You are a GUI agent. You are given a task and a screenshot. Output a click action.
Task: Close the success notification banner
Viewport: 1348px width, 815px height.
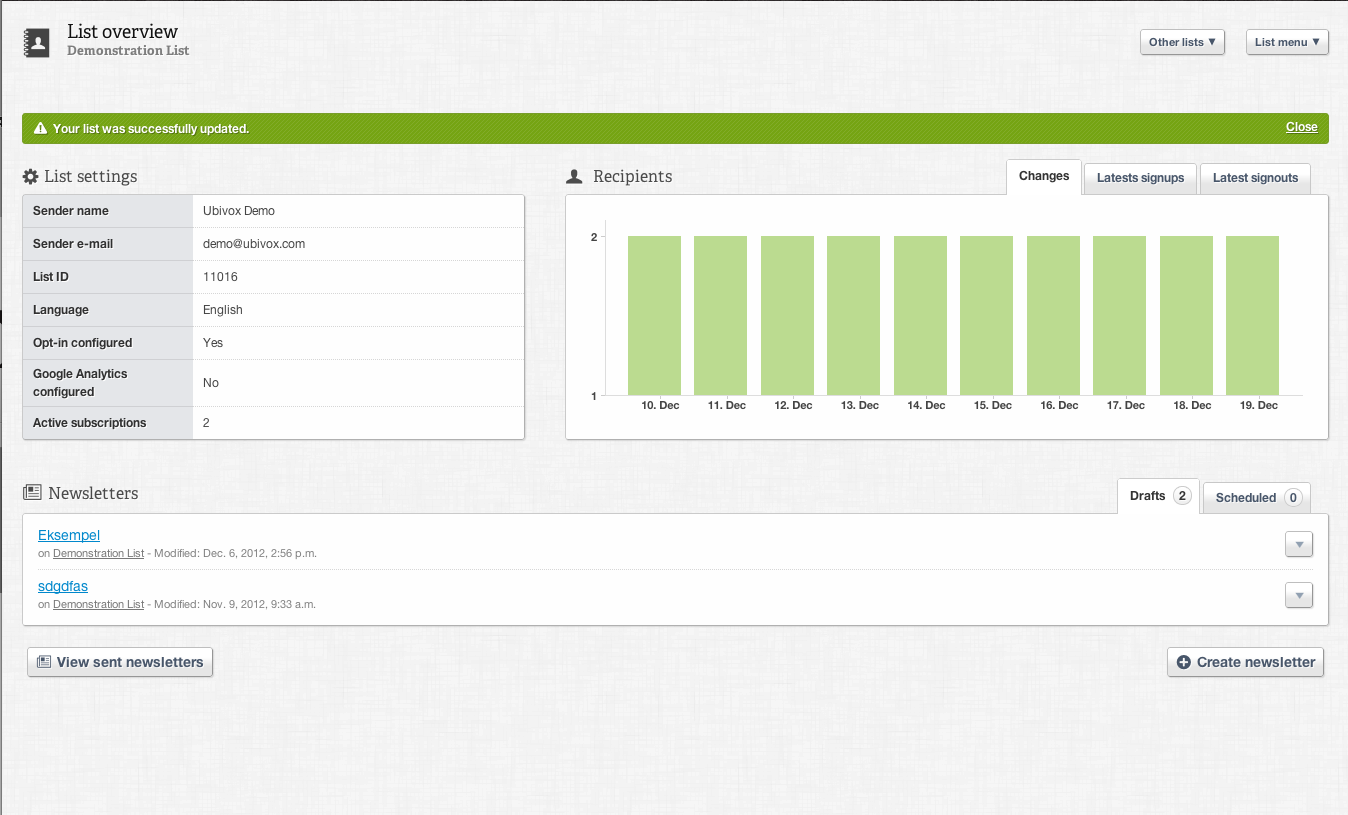(x=1302, y=127)
